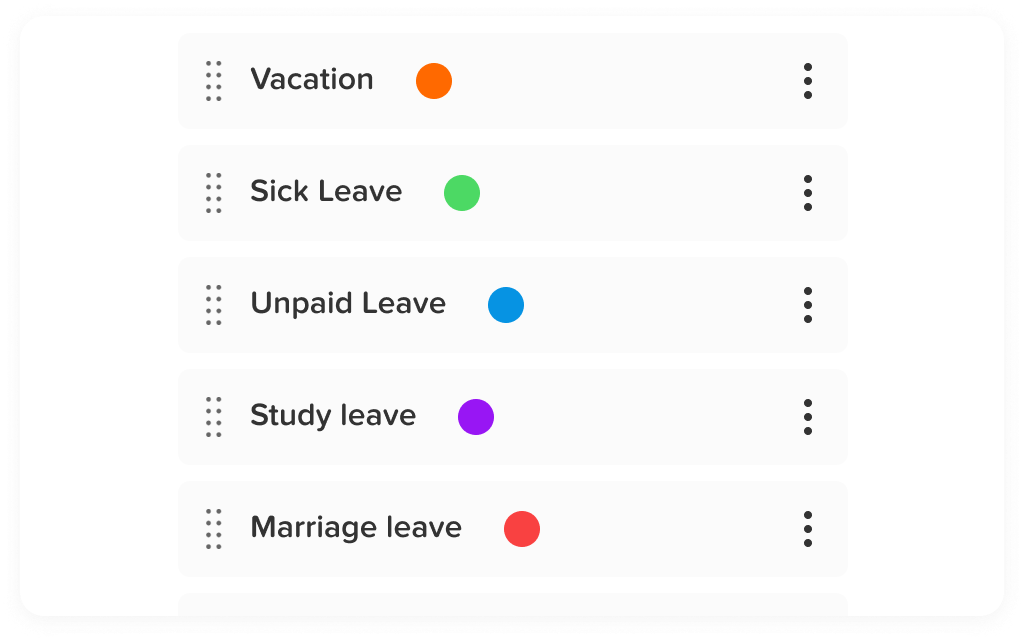
Task: Click the purple Study leave color dot
Action: coord(476,417)
